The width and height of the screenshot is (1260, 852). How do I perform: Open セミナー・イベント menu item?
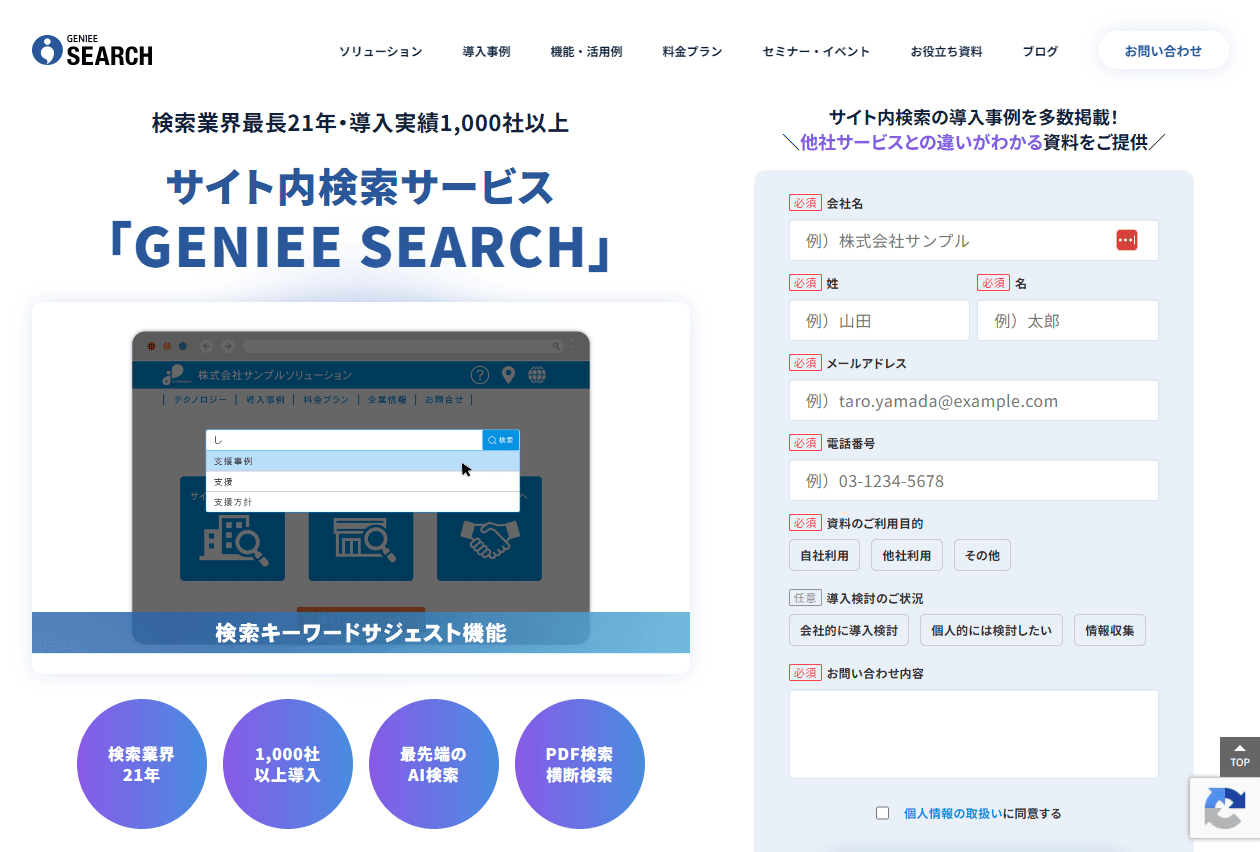tap(816, 51)
